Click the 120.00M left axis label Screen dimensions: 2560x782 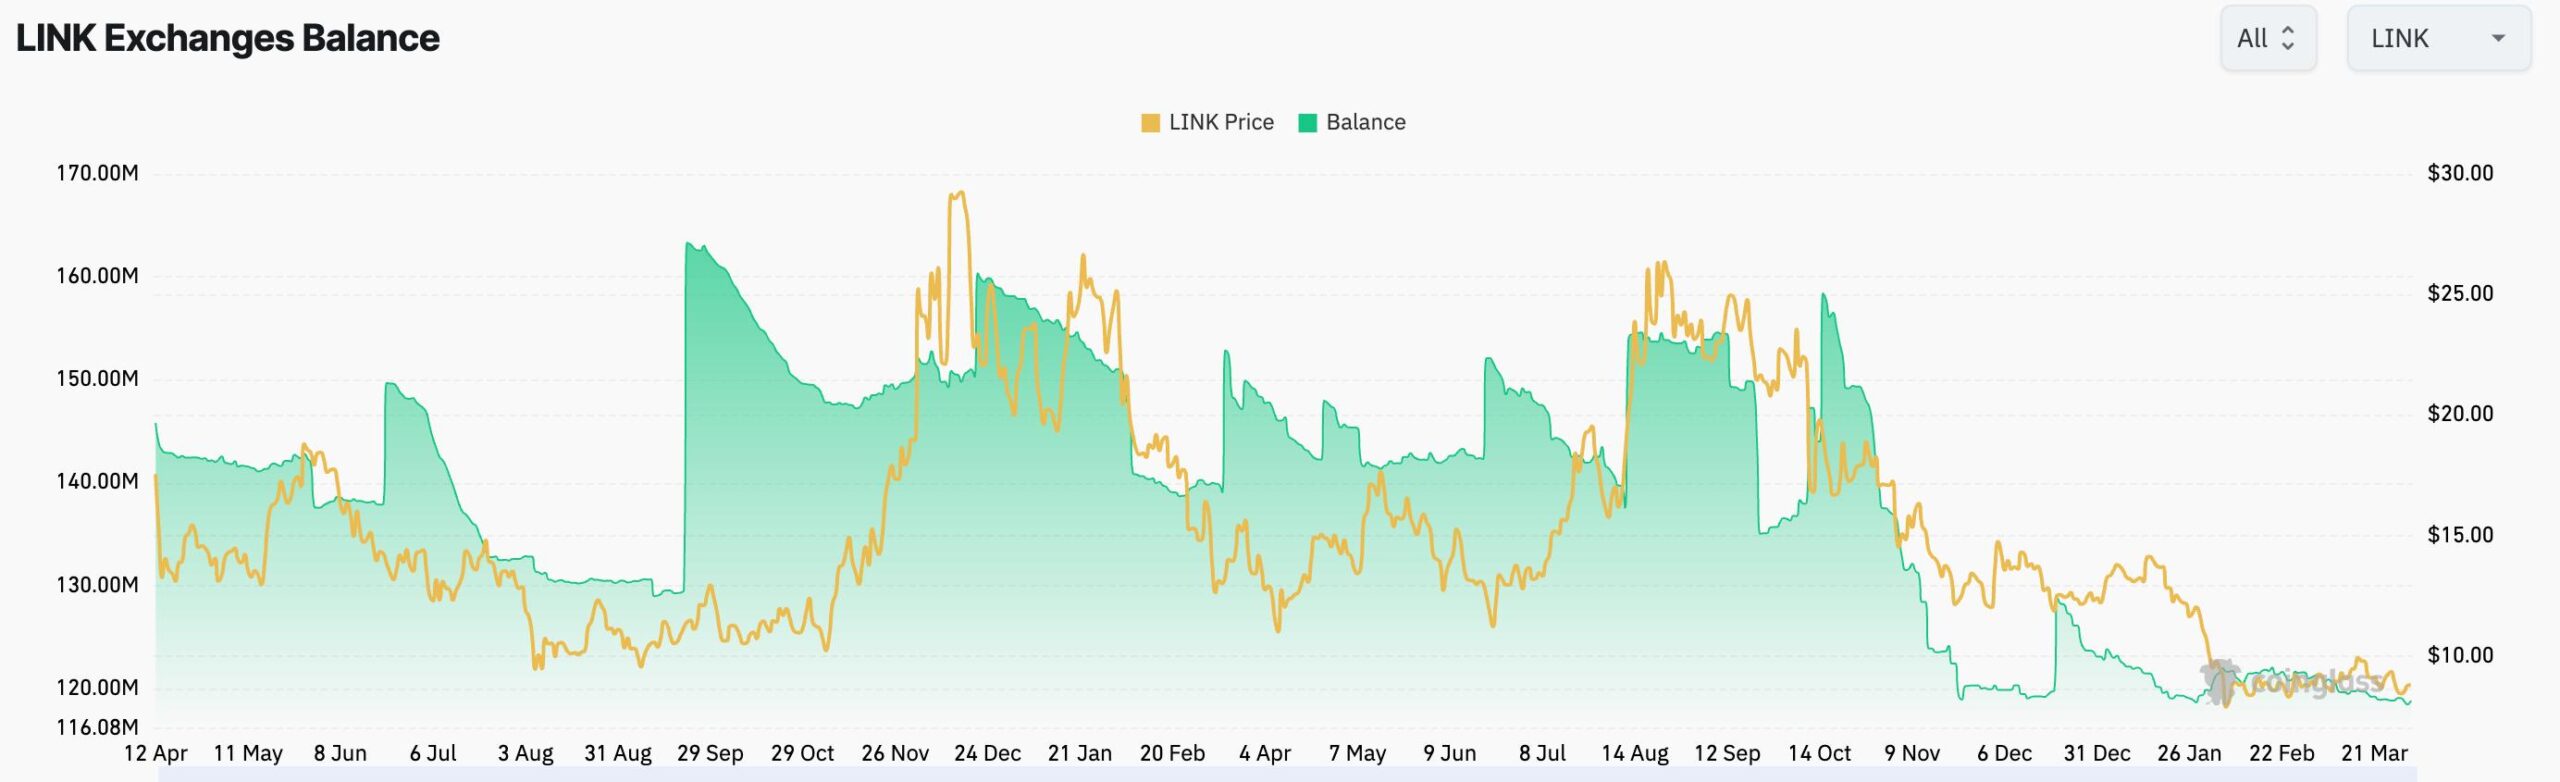click(97, 688)
